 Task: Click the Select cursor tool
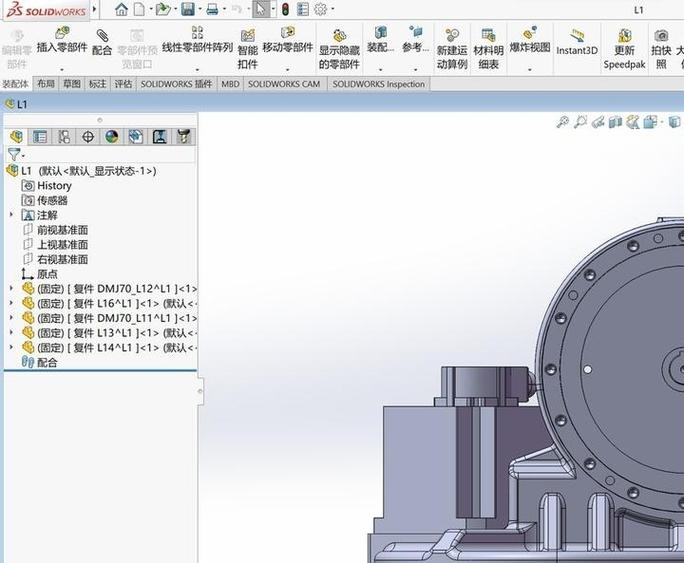click(260, 9)
